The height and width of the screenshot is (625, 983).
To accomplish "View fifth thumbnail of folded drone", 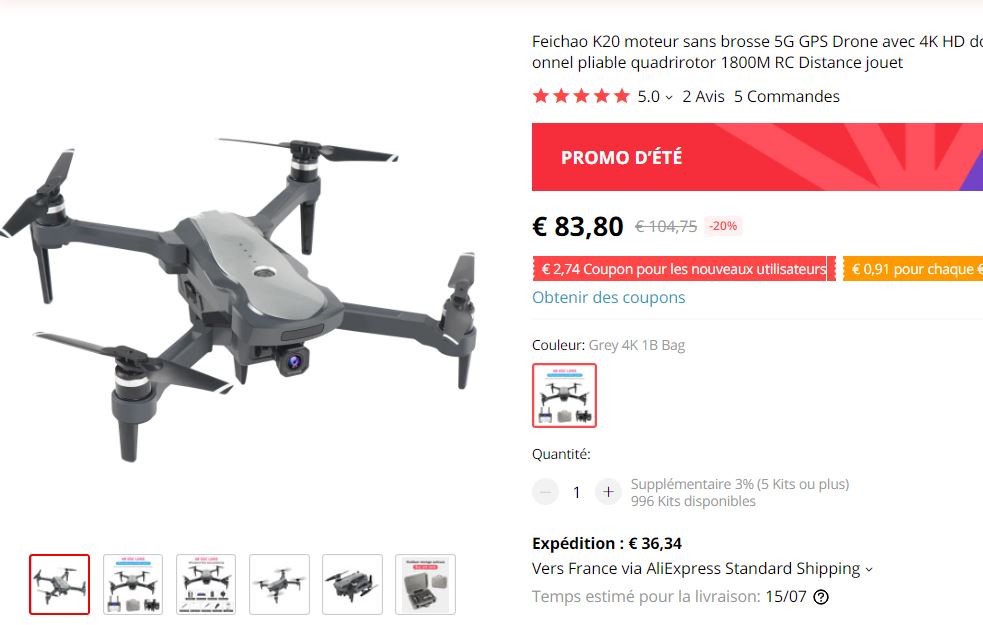I will click(x=352, y=584).
